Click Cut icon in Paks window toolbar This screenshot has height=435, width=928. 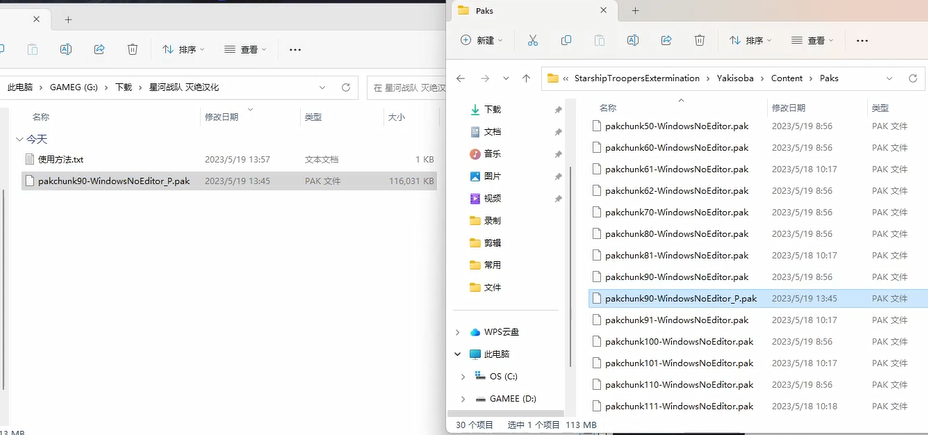533,40
